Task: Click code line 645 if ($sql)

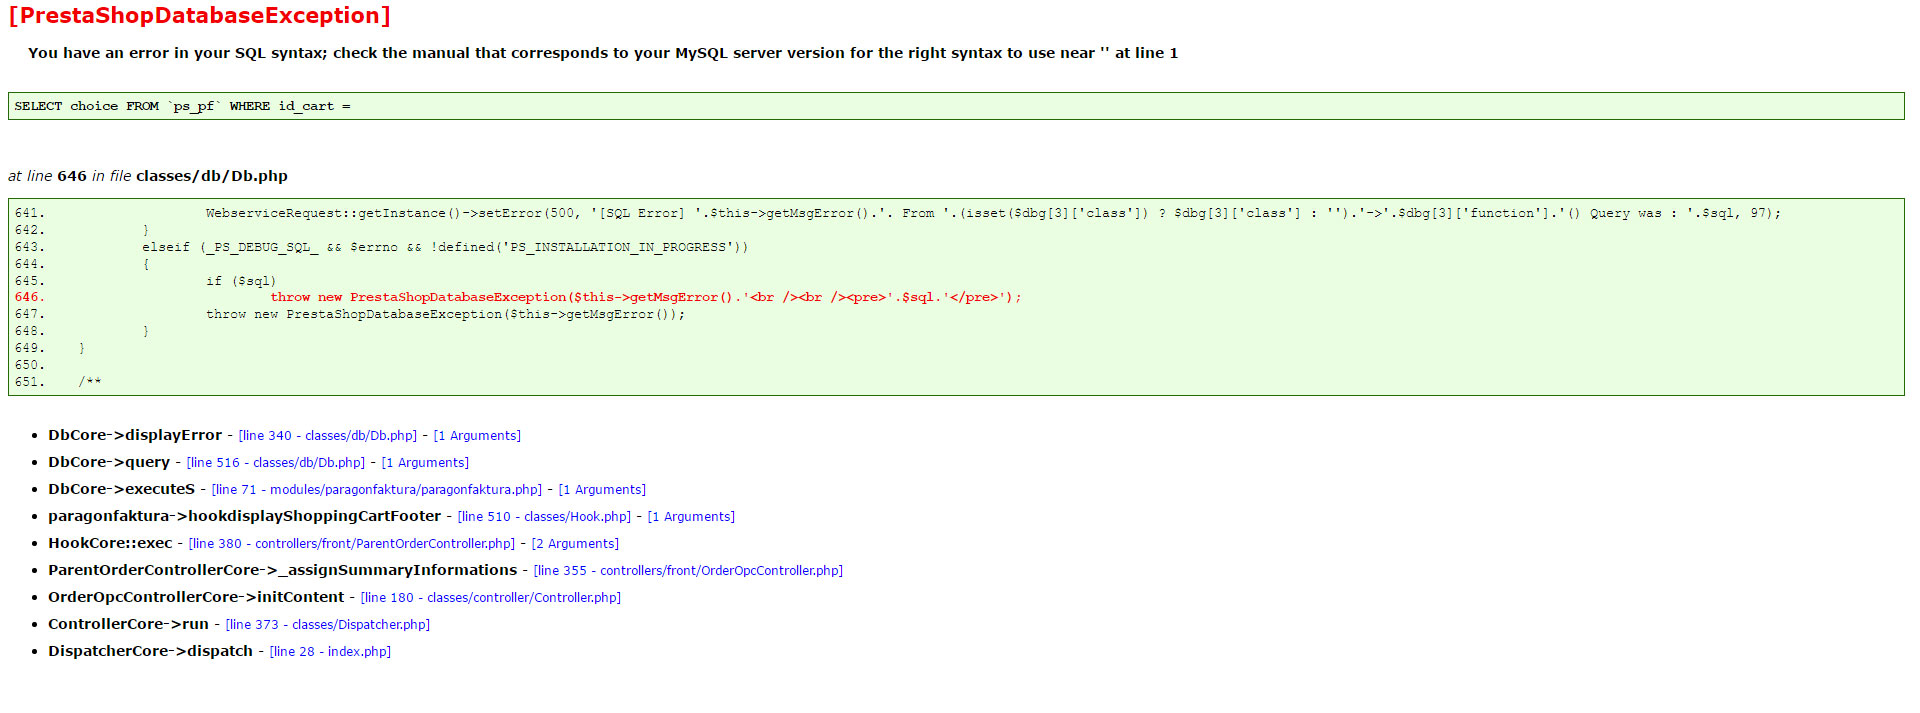Action: point(241,282)
